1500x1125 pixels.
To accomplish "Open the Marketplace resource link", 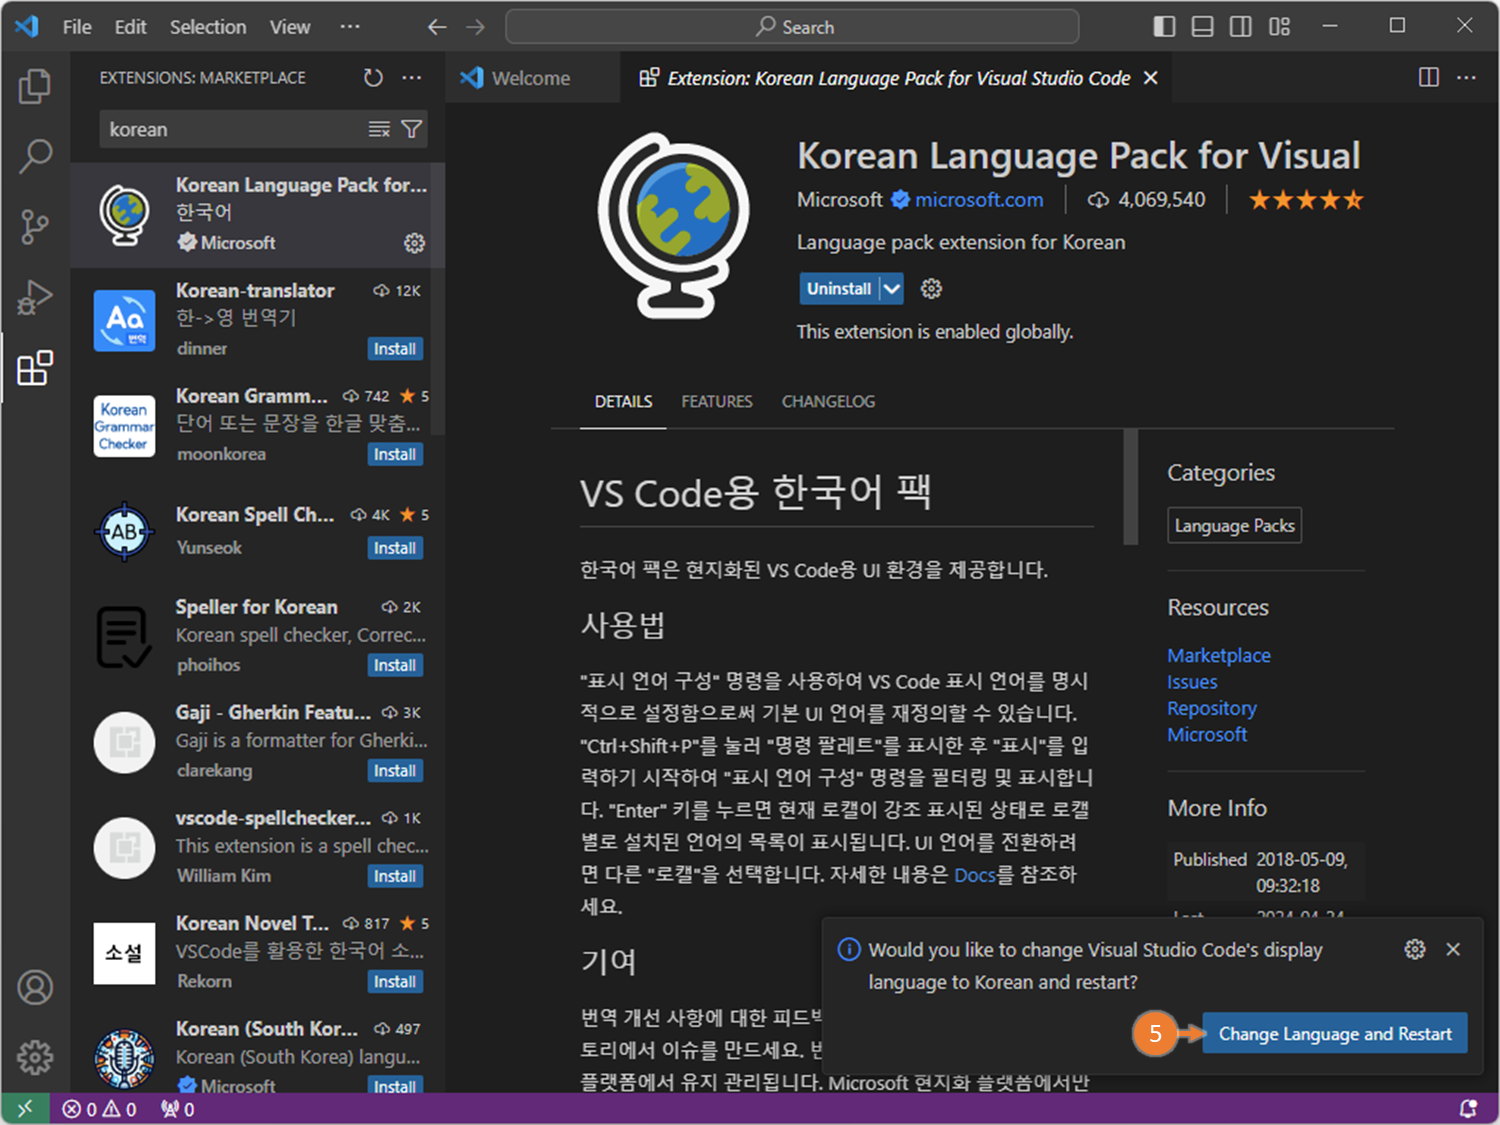I will pos(1219,656).
